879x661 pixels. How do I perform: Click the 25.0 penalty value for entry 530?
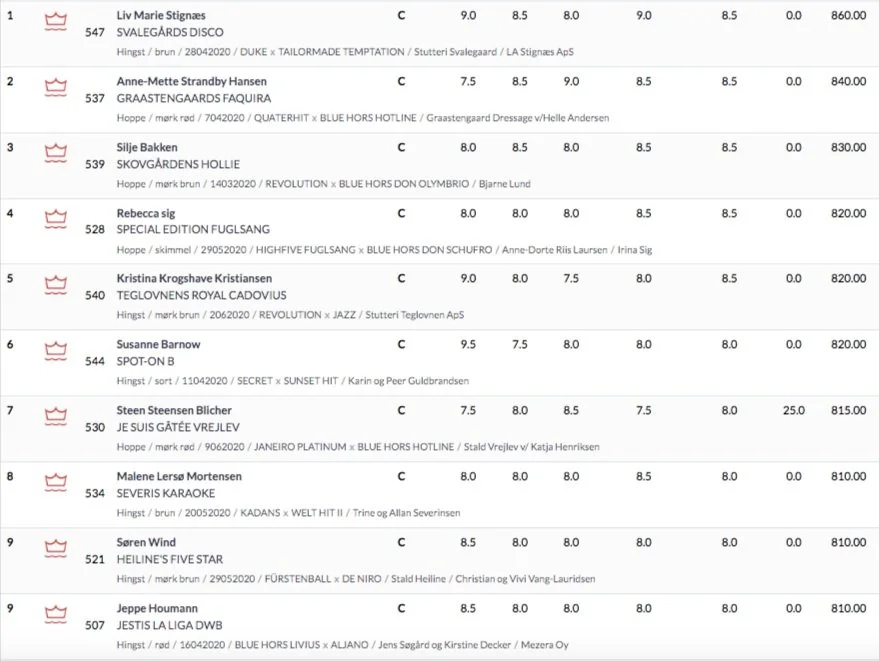pos(794,410)
